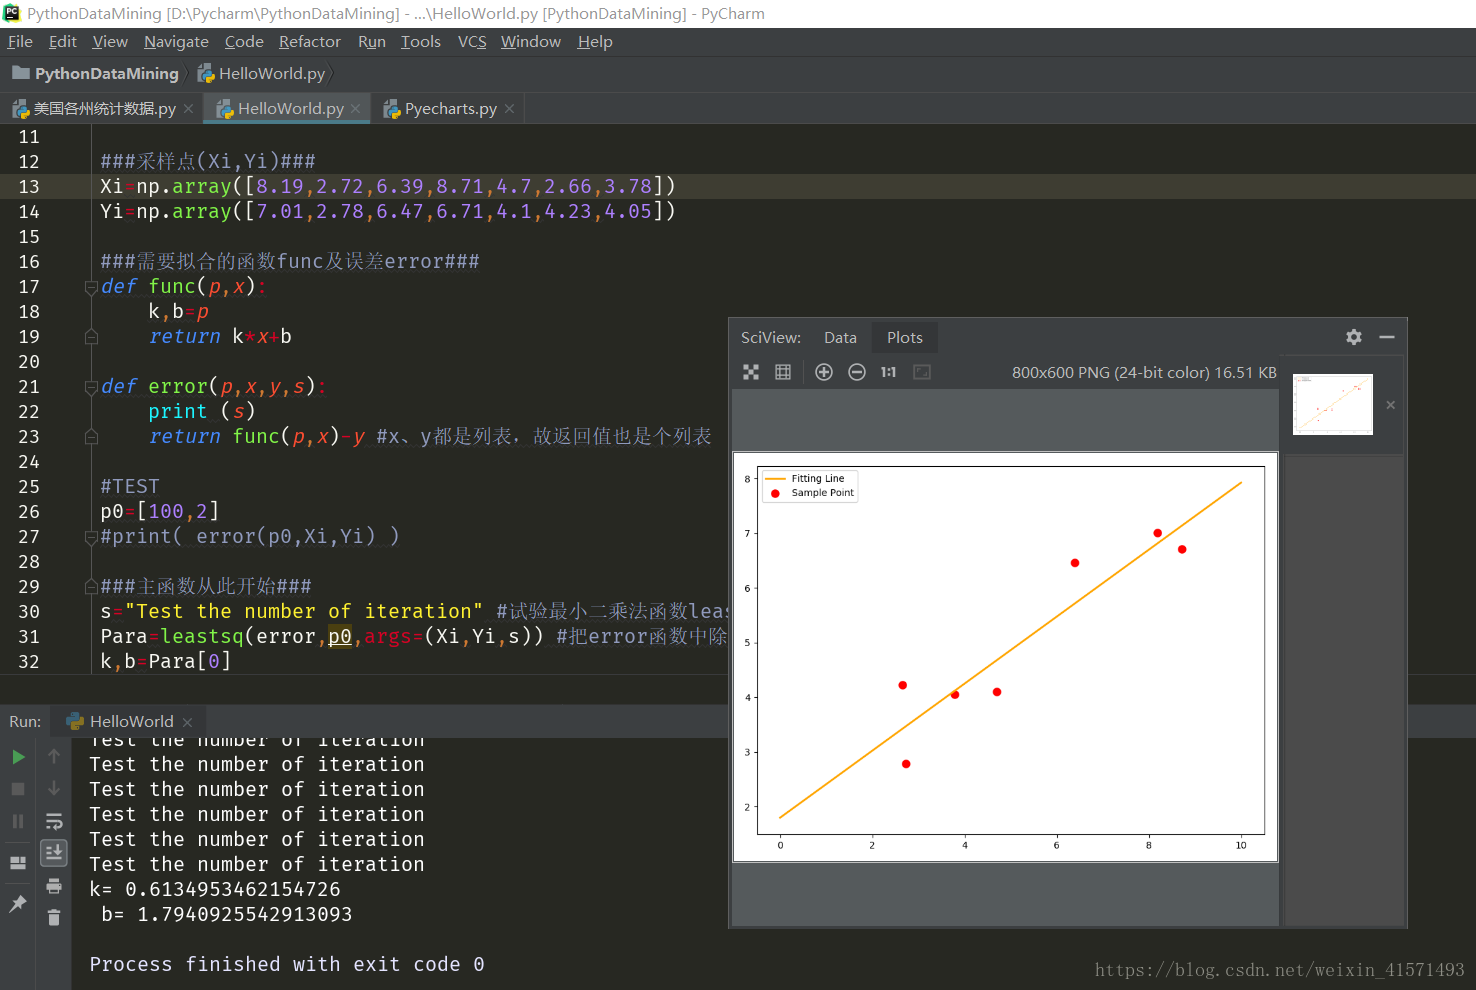
Task: Stop the running process
Action: coord(16,788)
